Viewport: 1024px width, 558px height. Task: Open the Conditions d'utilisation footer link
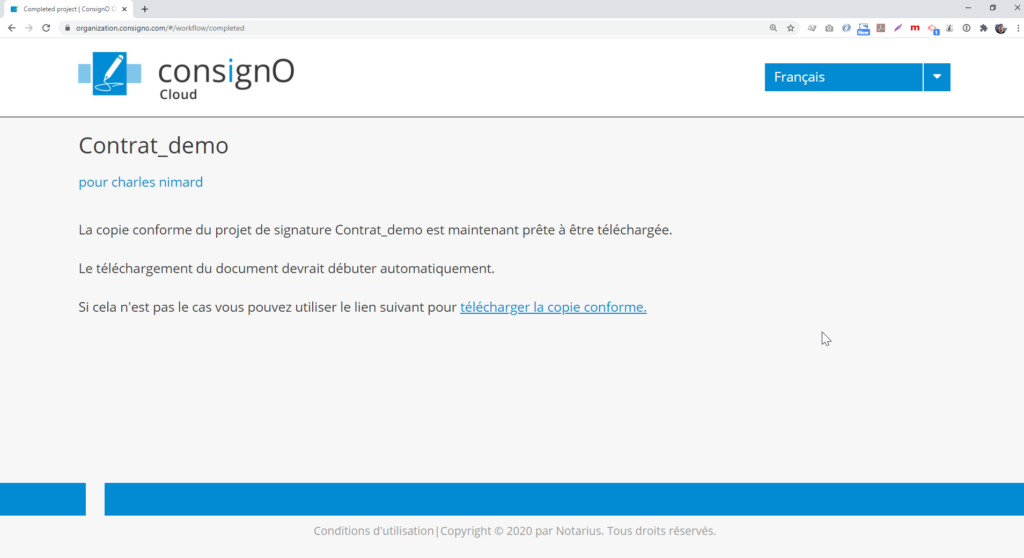coord(374,531)
